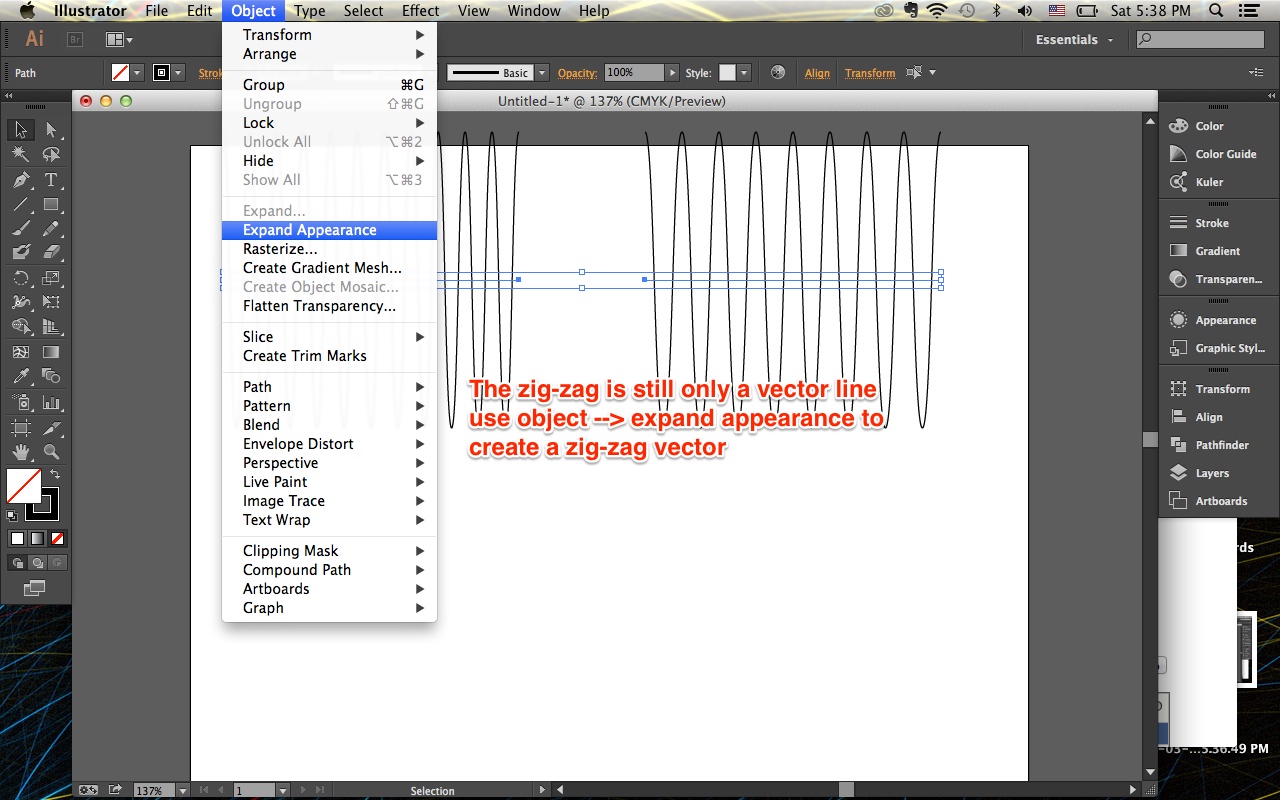Open the Envelope Distort submenu

329,444
